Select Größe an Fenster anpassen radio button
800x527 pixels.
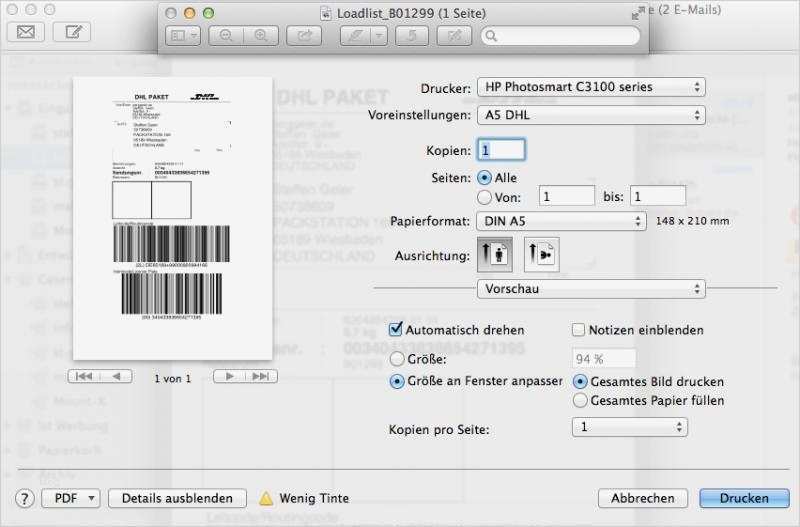tap(397, 381)
